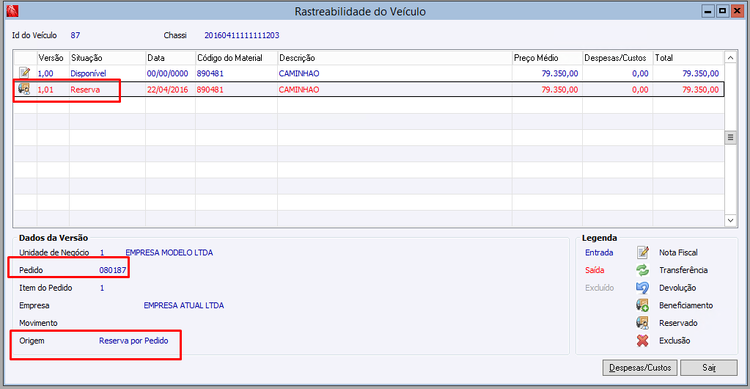This screenshot has width=750, height=389.
Task: Click the Transferência legend icon
Action: pos(642,270)
